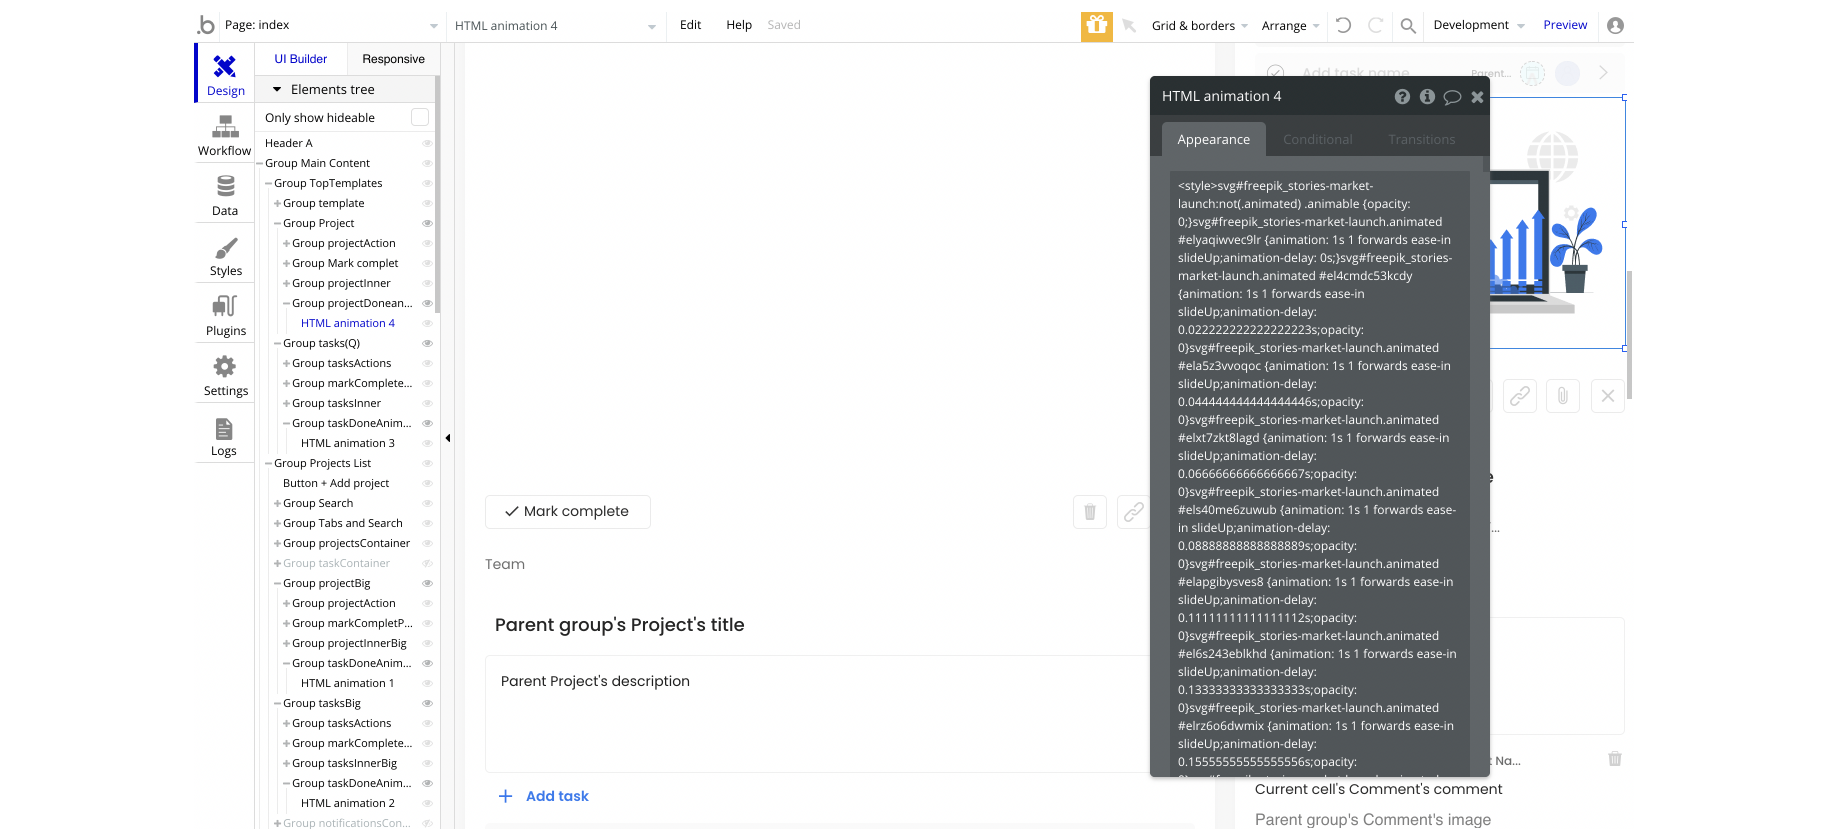Click the Preview link
Viewport: 1830px width, 838px height.
point(1565,25)
